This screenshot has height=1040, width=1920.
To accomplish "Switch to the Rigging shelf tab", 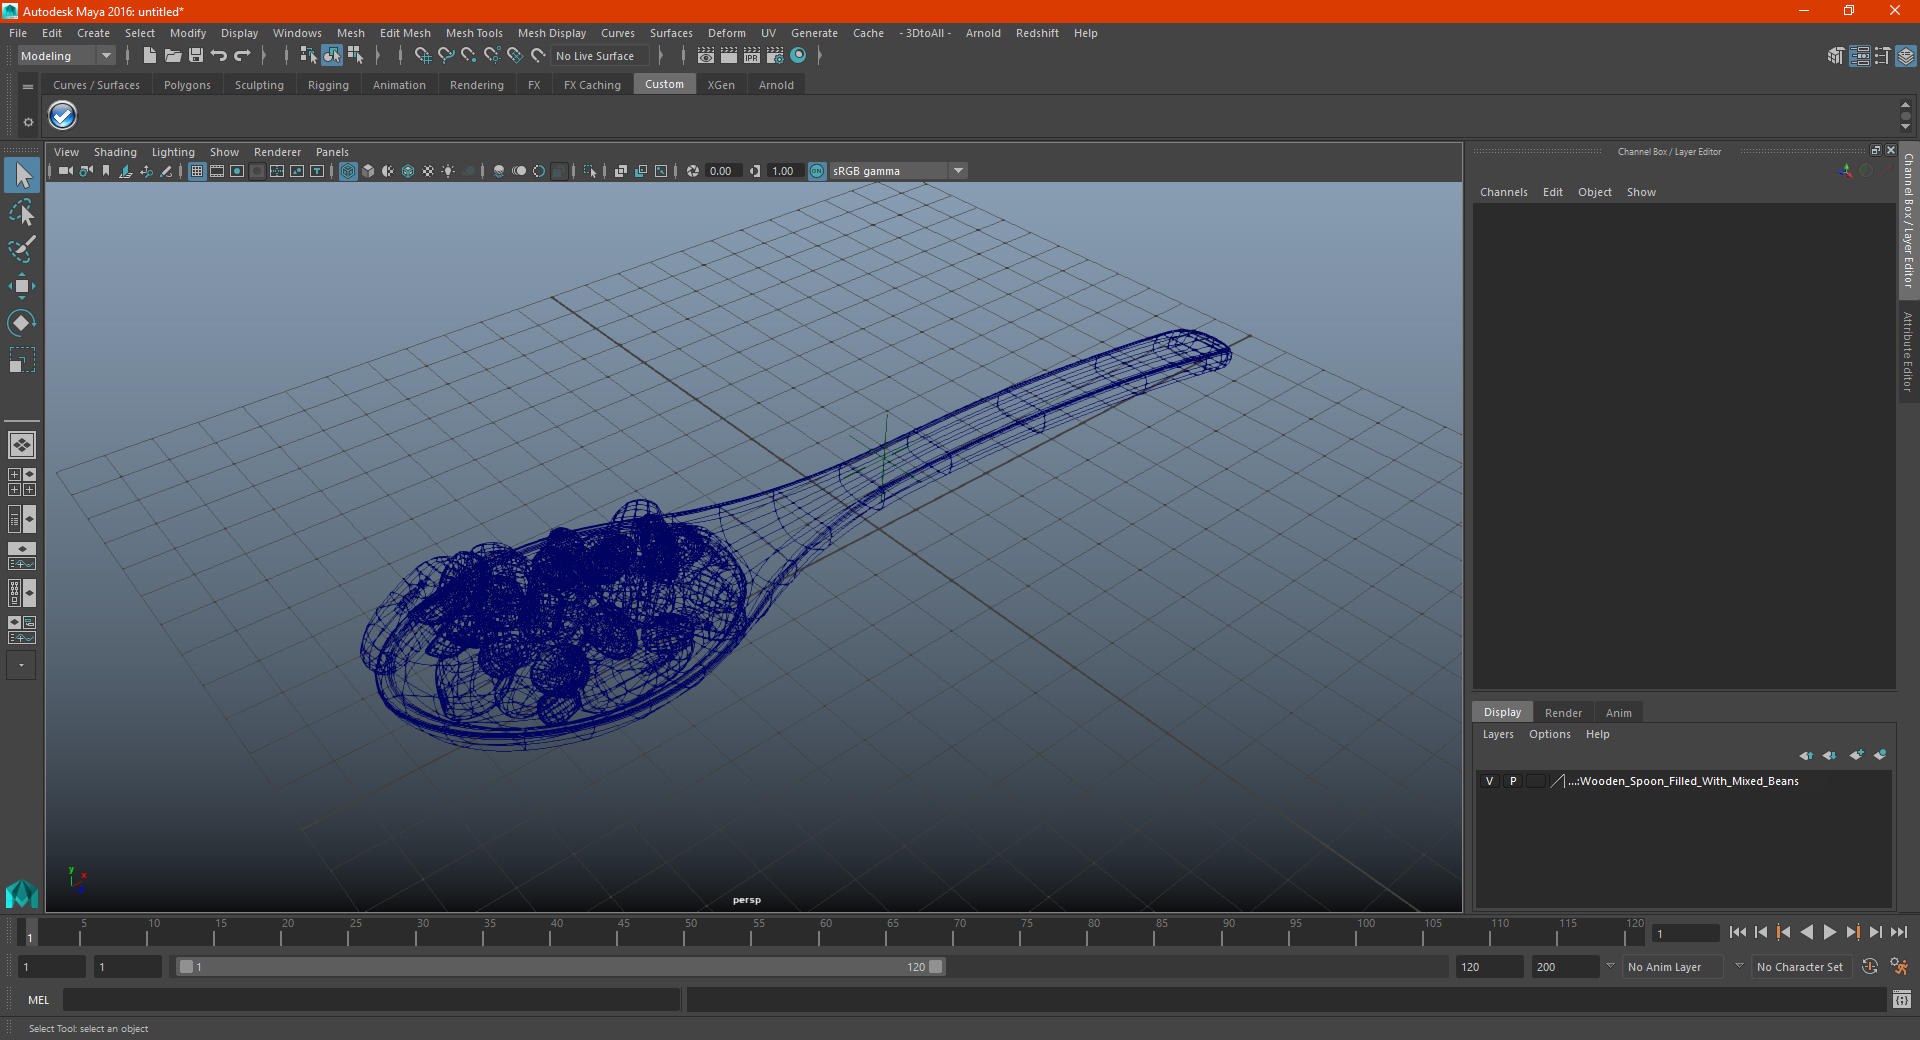I will pyautogui.click(x=328, y=85).
